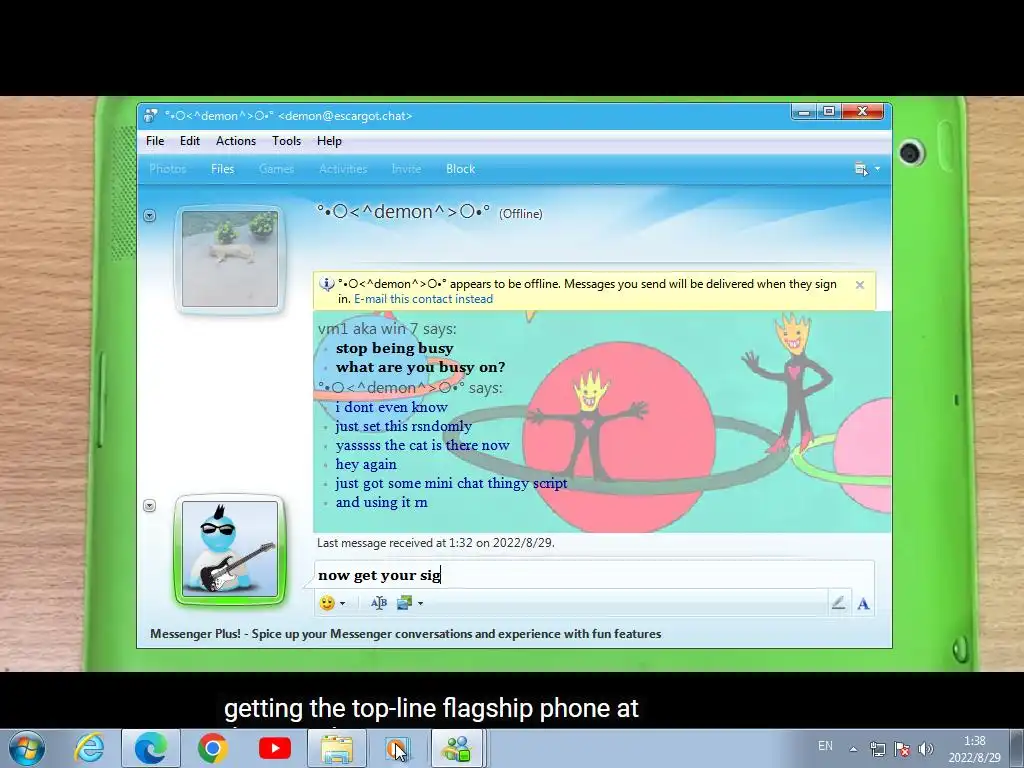Click the contact name °•O<^demon^>O•°
This screenshot has width=1024, height=768.
click(x=403, y=212)
